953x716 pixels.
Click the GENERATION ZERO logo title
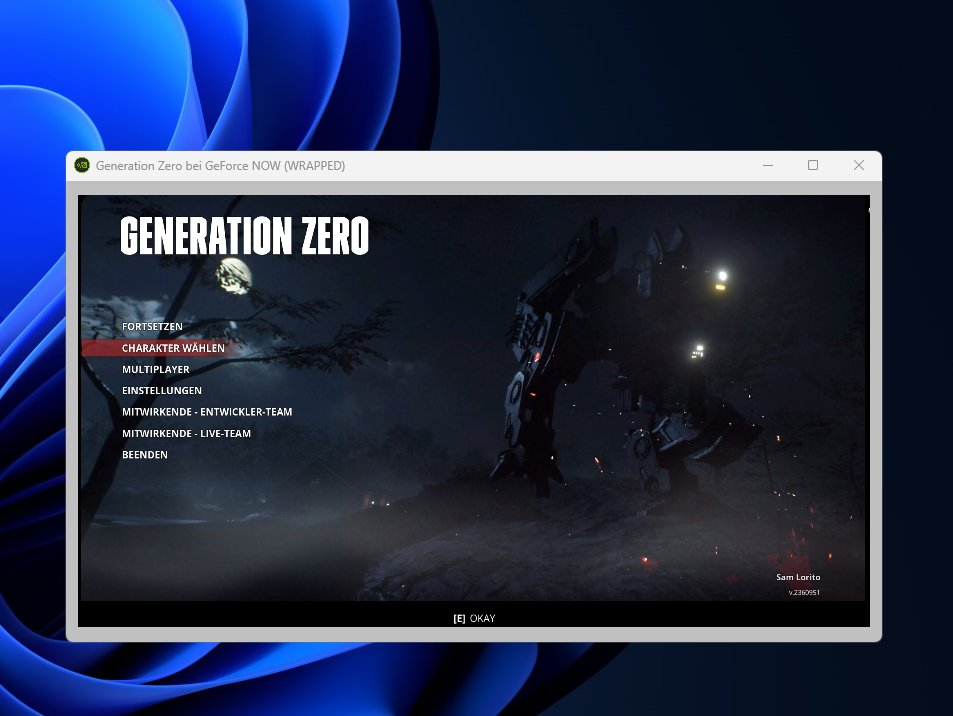[244, 235]
